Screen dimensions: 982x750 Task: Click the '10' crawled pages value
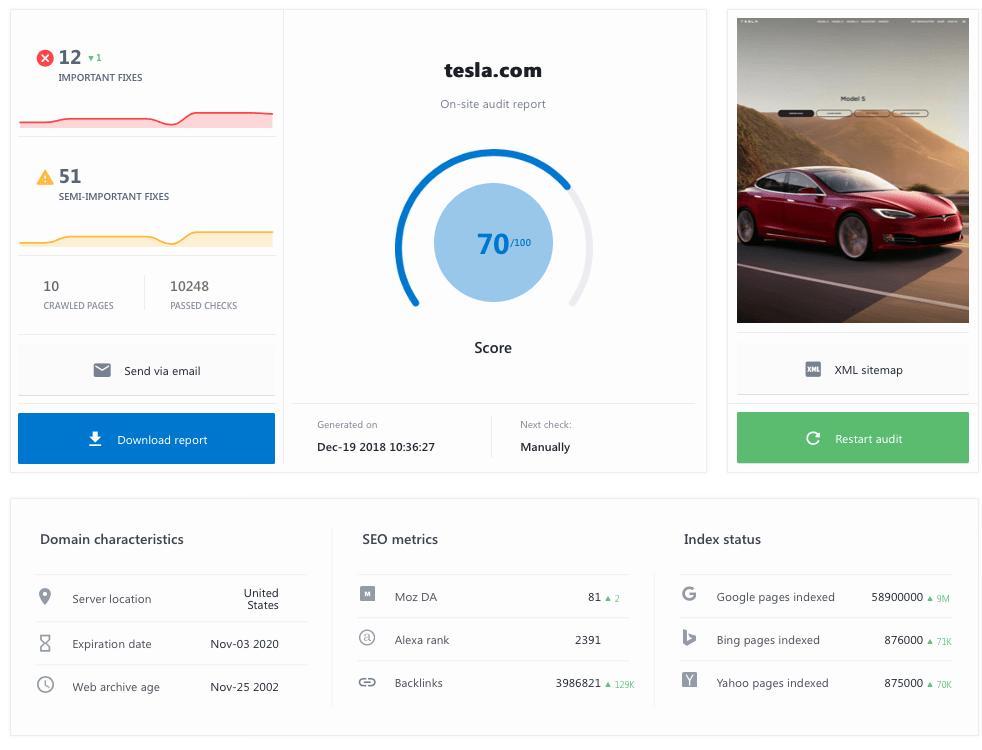tap(51, 286)
